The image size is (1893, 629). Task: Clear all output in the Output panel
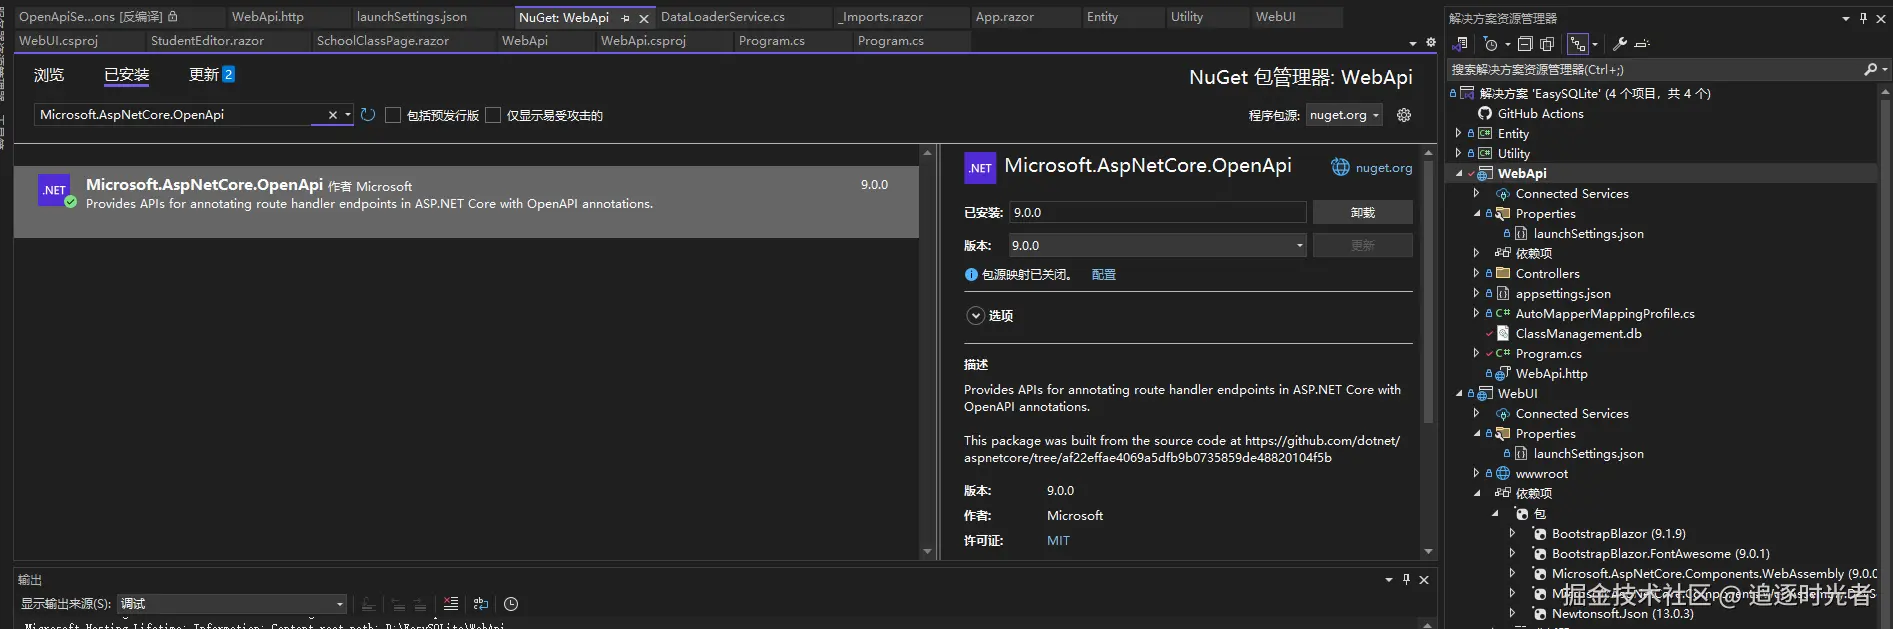tap(451, 604)
